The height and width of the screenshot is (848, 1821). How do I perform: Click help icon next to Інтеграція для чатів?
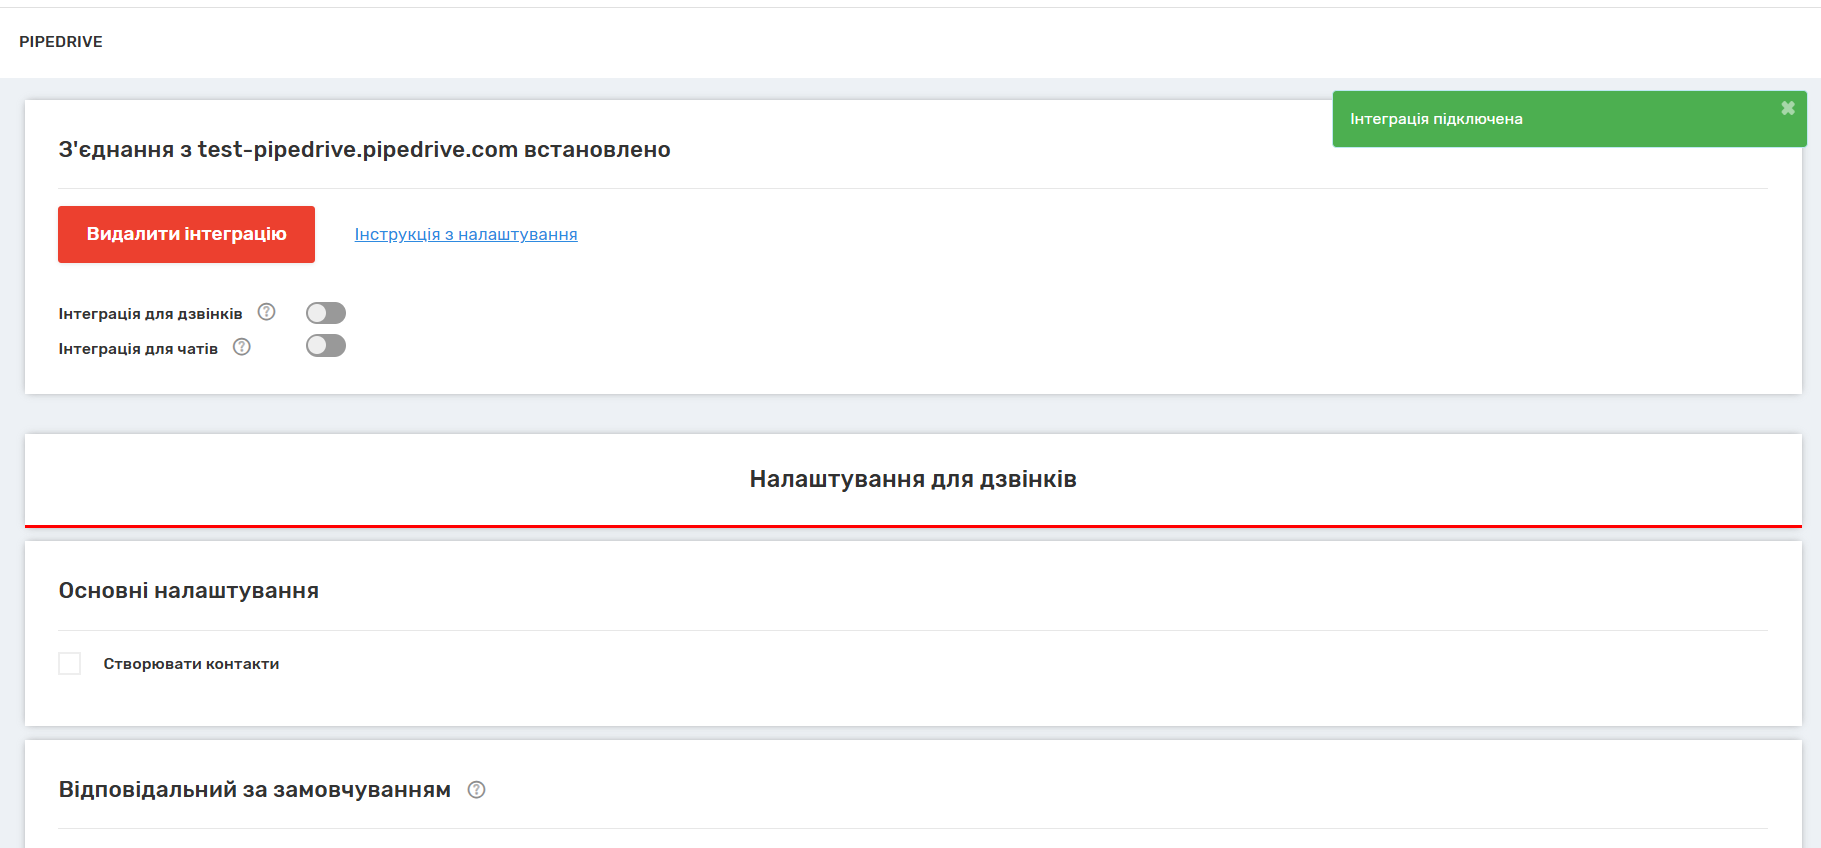(x=241, y=347)
